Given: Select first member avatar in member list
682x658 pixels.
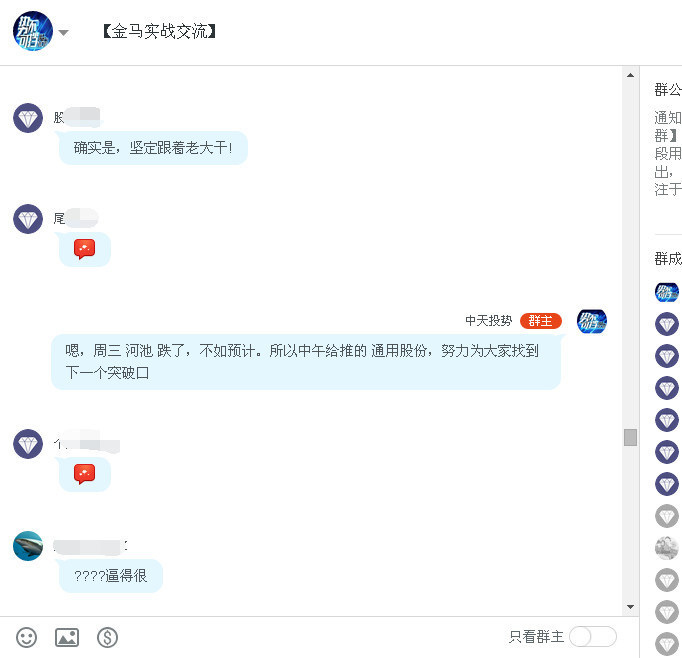Looking at the screenshot, I should [x=667, y=292].
